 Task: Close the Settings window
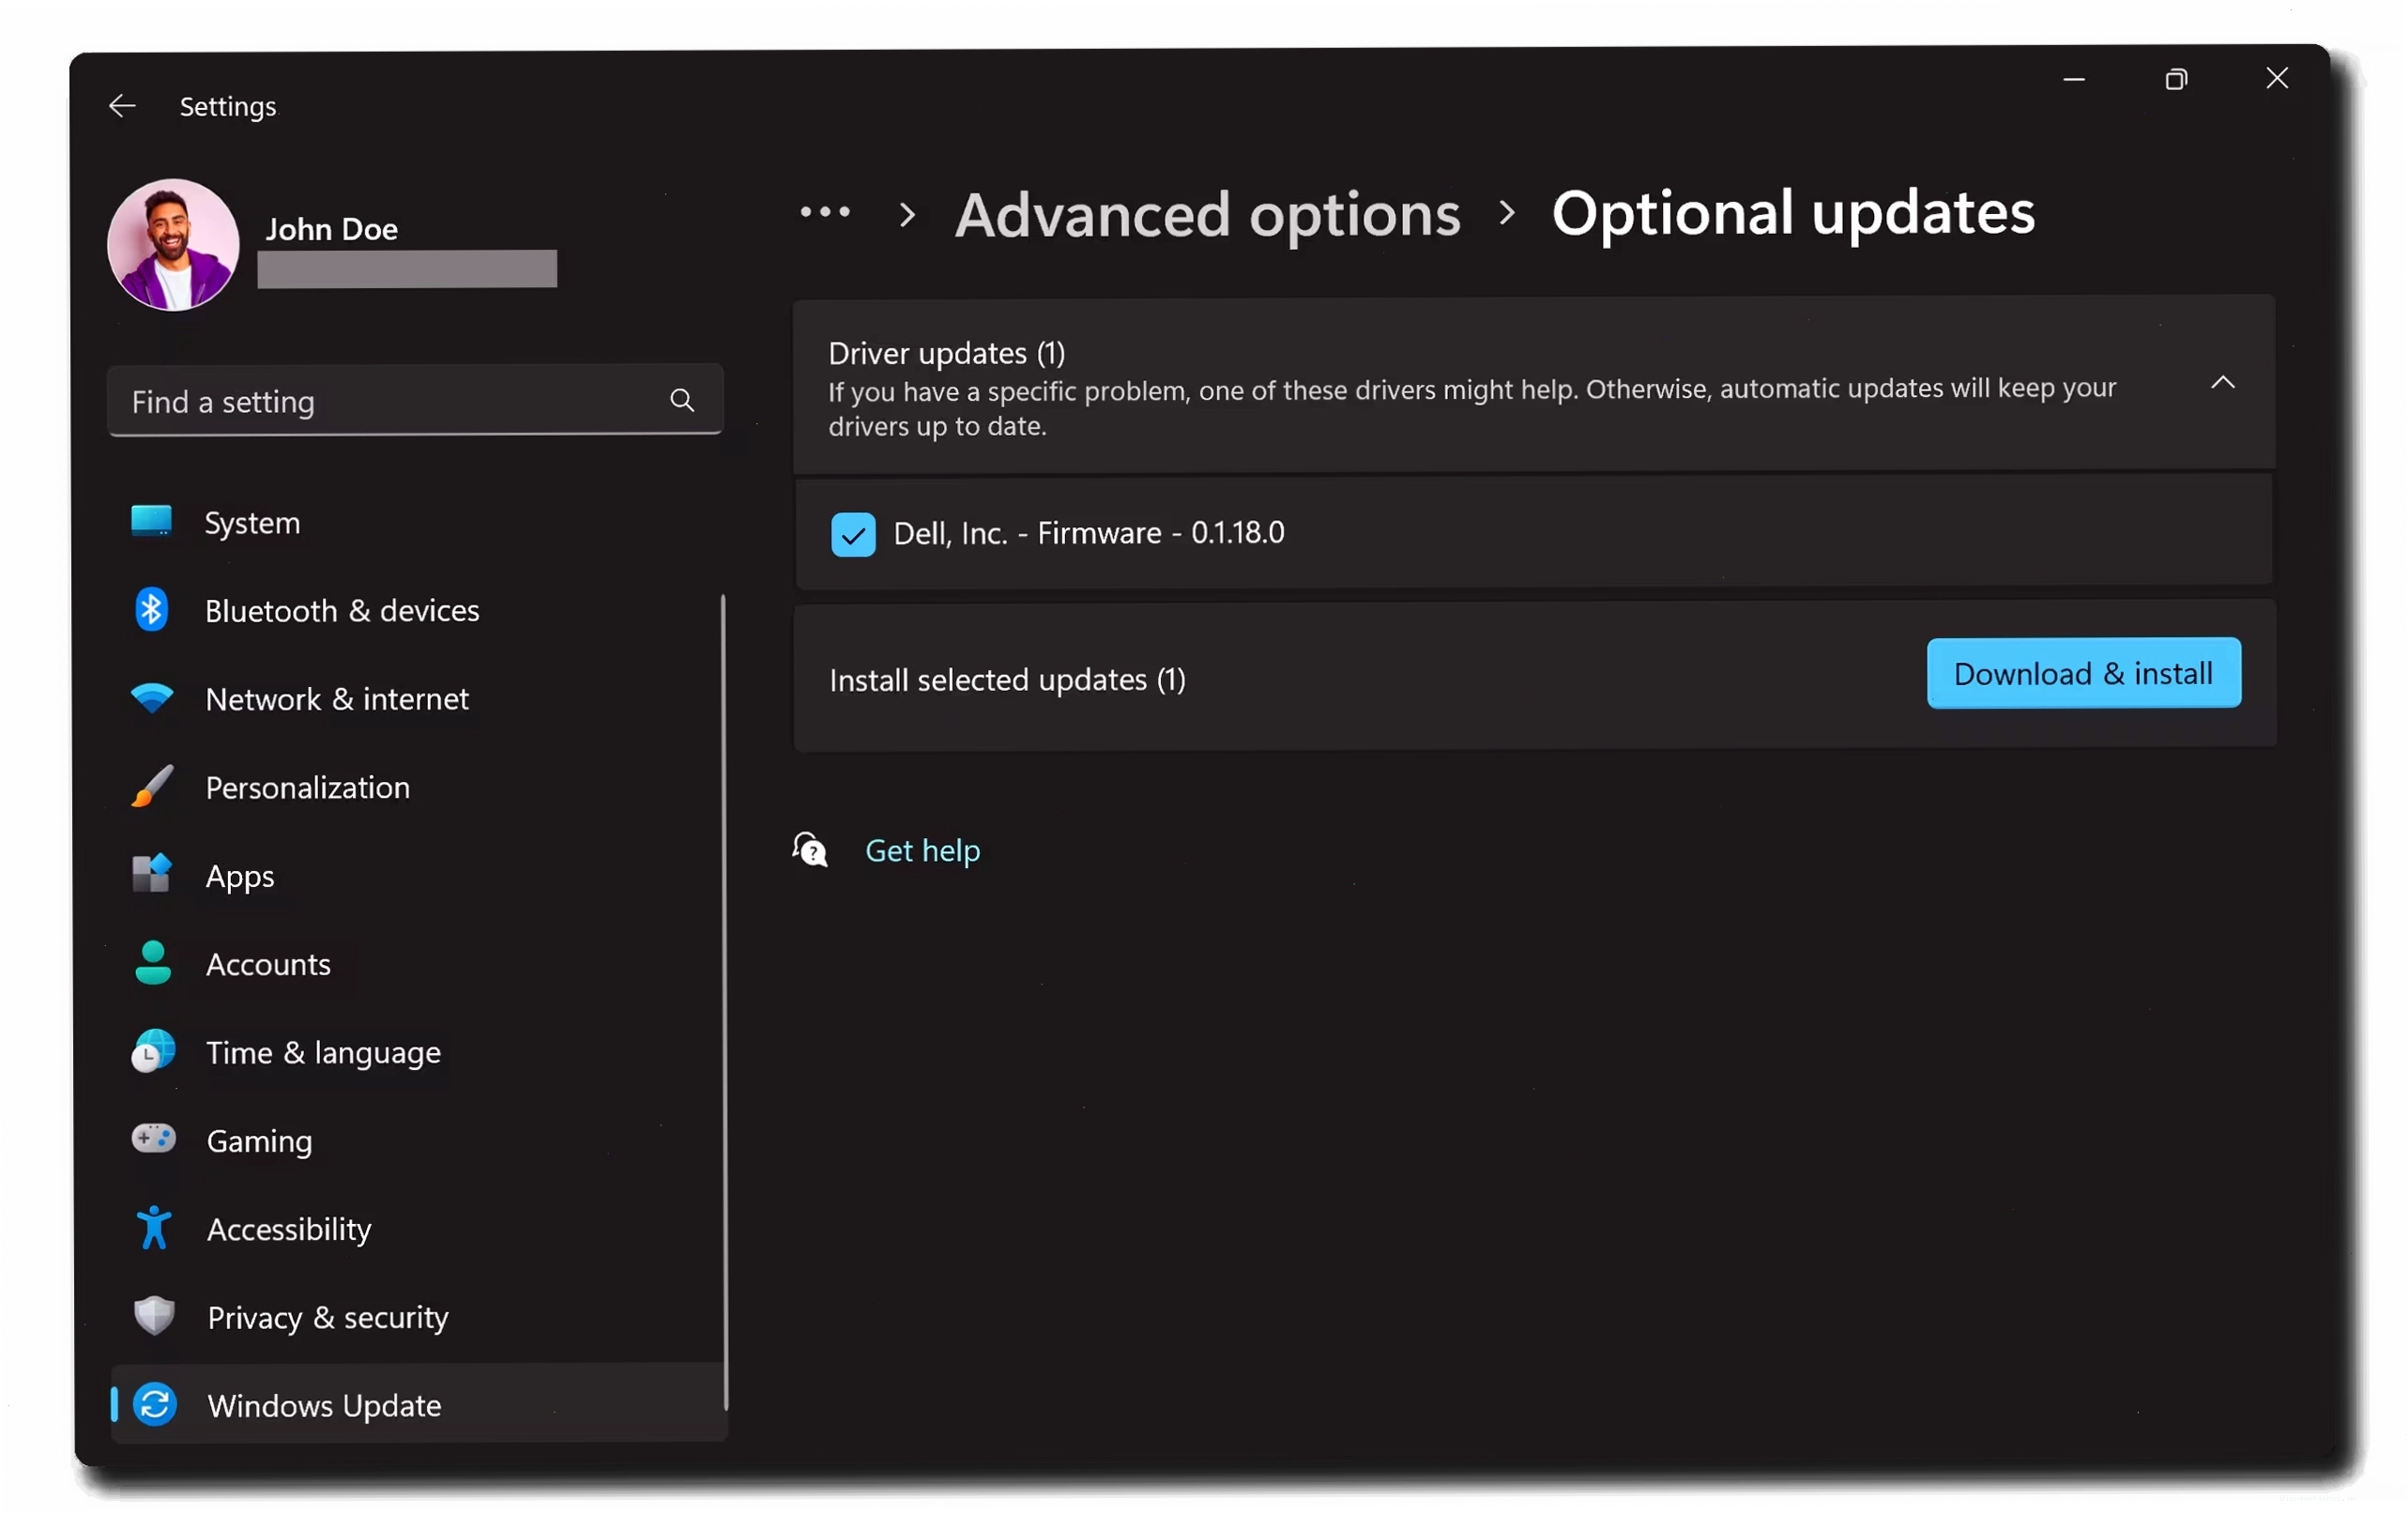2277,78
